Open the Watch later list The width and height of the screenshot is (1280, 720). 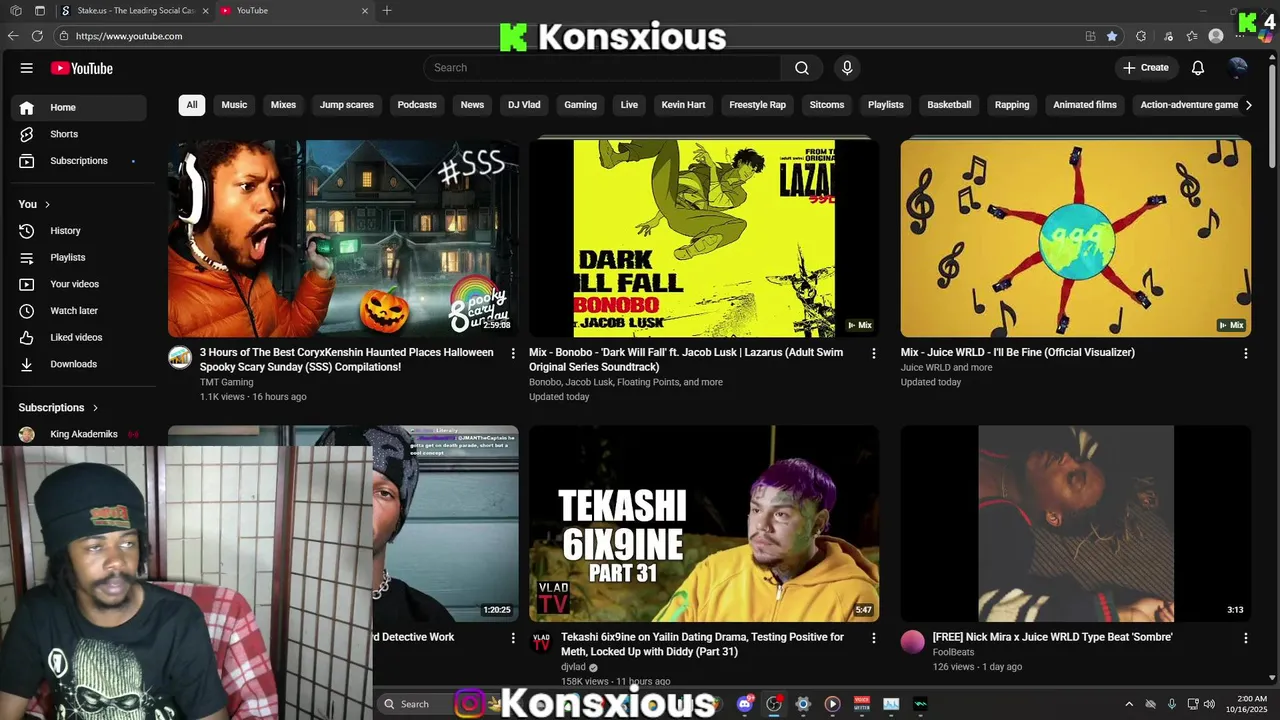[79, 311]
